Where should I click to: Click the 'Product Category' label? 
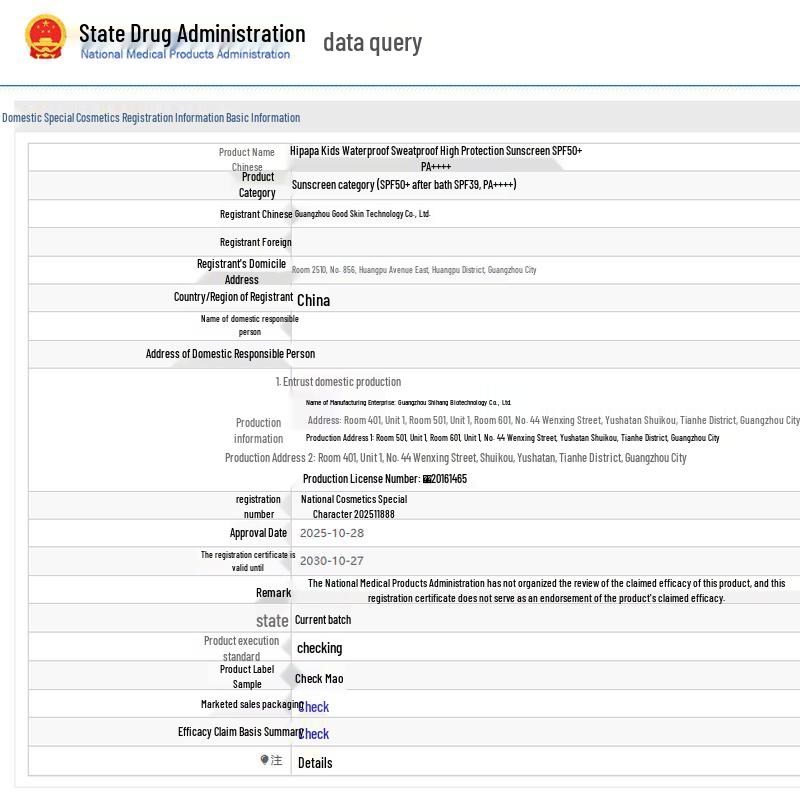(x=257, y=185)
